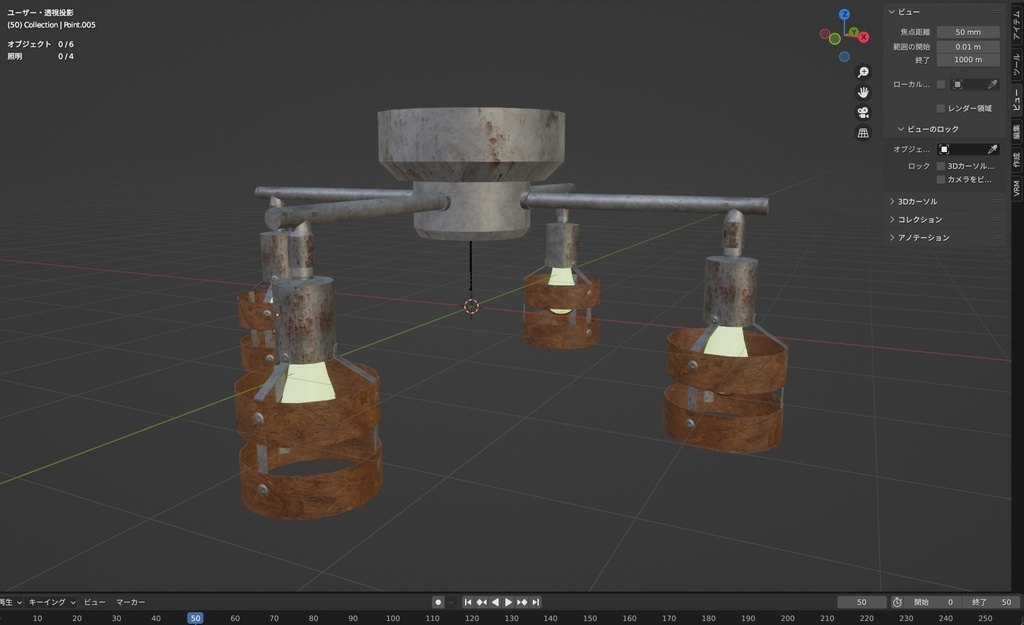The image size is (1024, 625).
Task: Open the timeline ビュー menu
Action: pyautogui.click(x=95, y=602)
